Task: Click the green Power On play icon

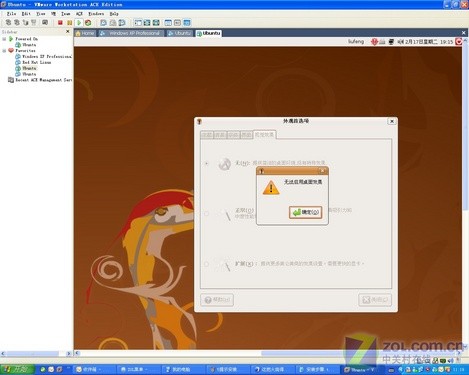Action: (79, 23)
